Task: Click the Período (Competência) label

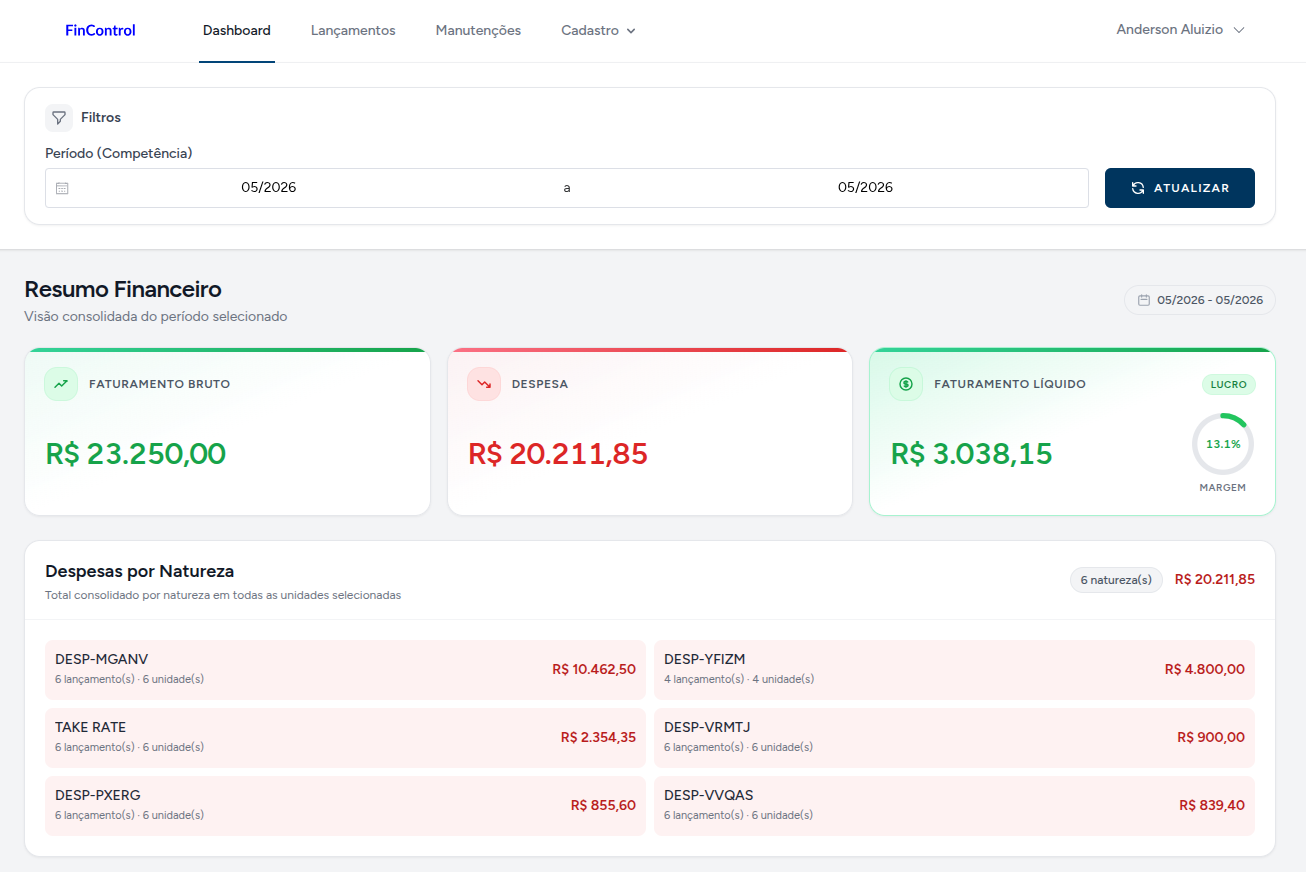Action: click(119, 153)
